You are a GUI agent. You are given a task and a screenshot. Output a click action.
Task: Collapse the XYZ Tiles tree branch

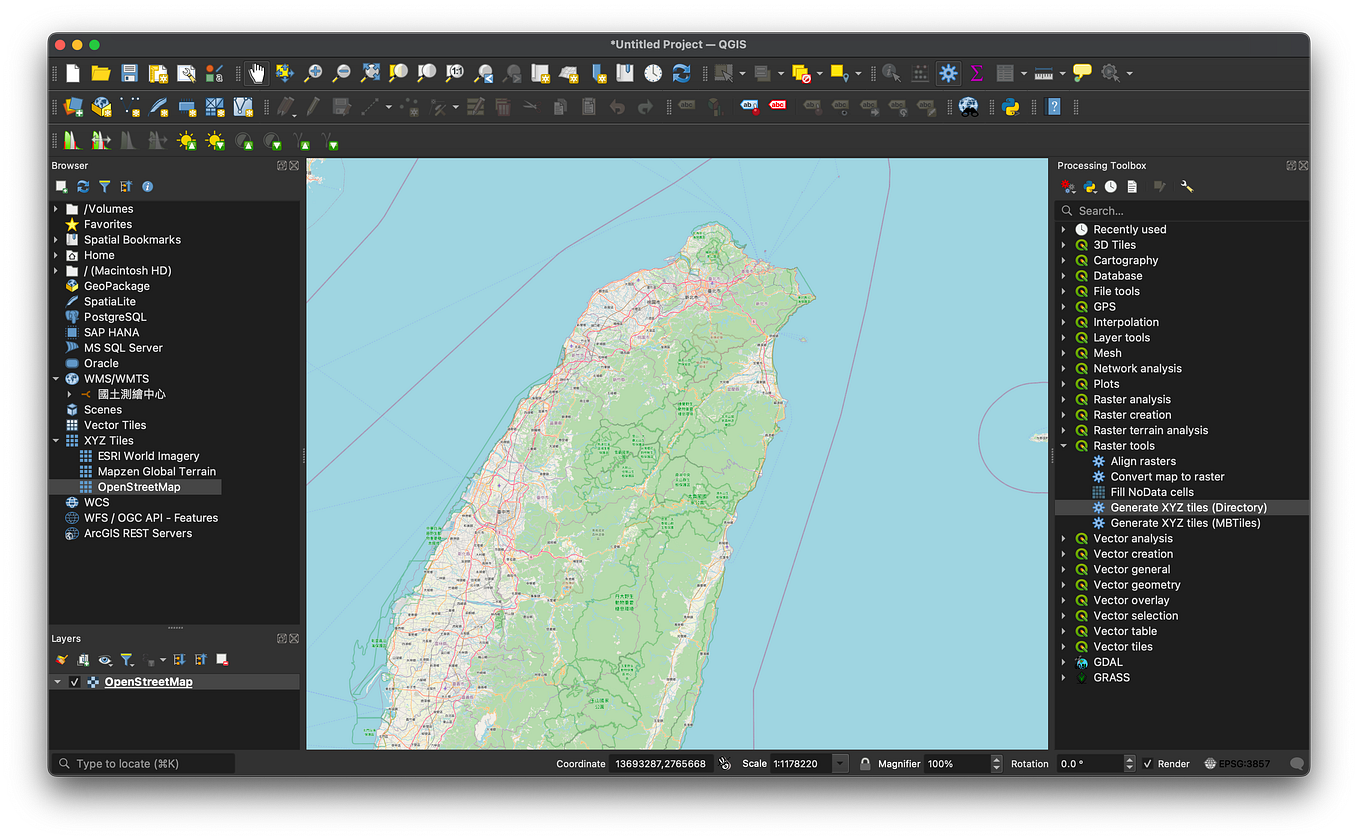tap(58, 440)
